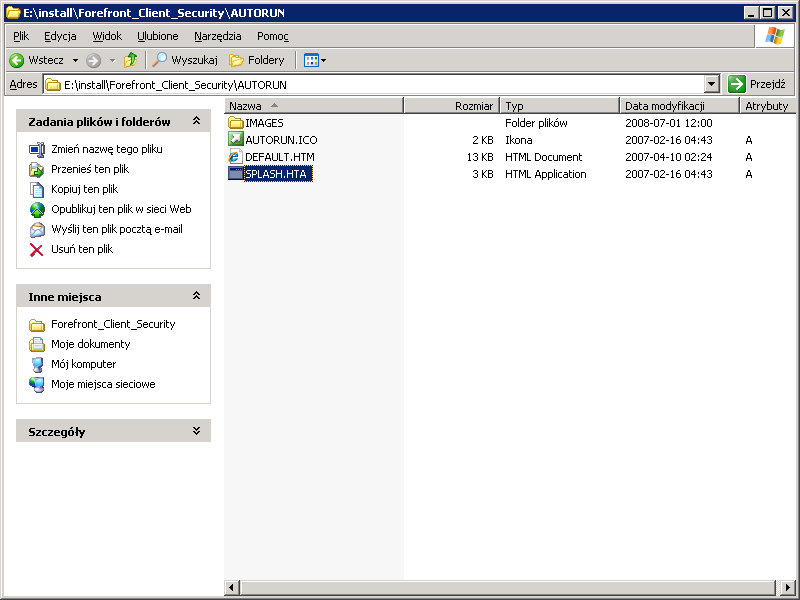The image size is (800, 600).
Task: Open the Ulubione menu
Action: (158, 36)
